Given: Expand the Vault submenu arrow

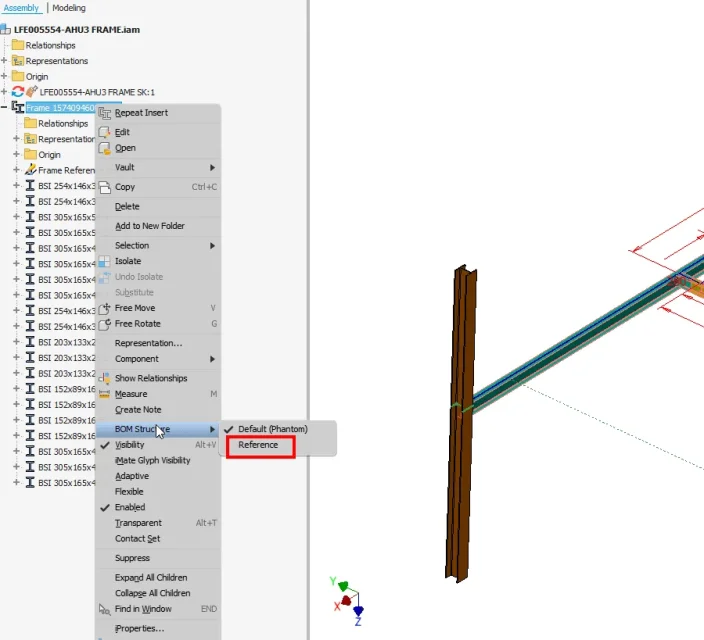Looking at the screenshot, I should [x=212, y=168].
